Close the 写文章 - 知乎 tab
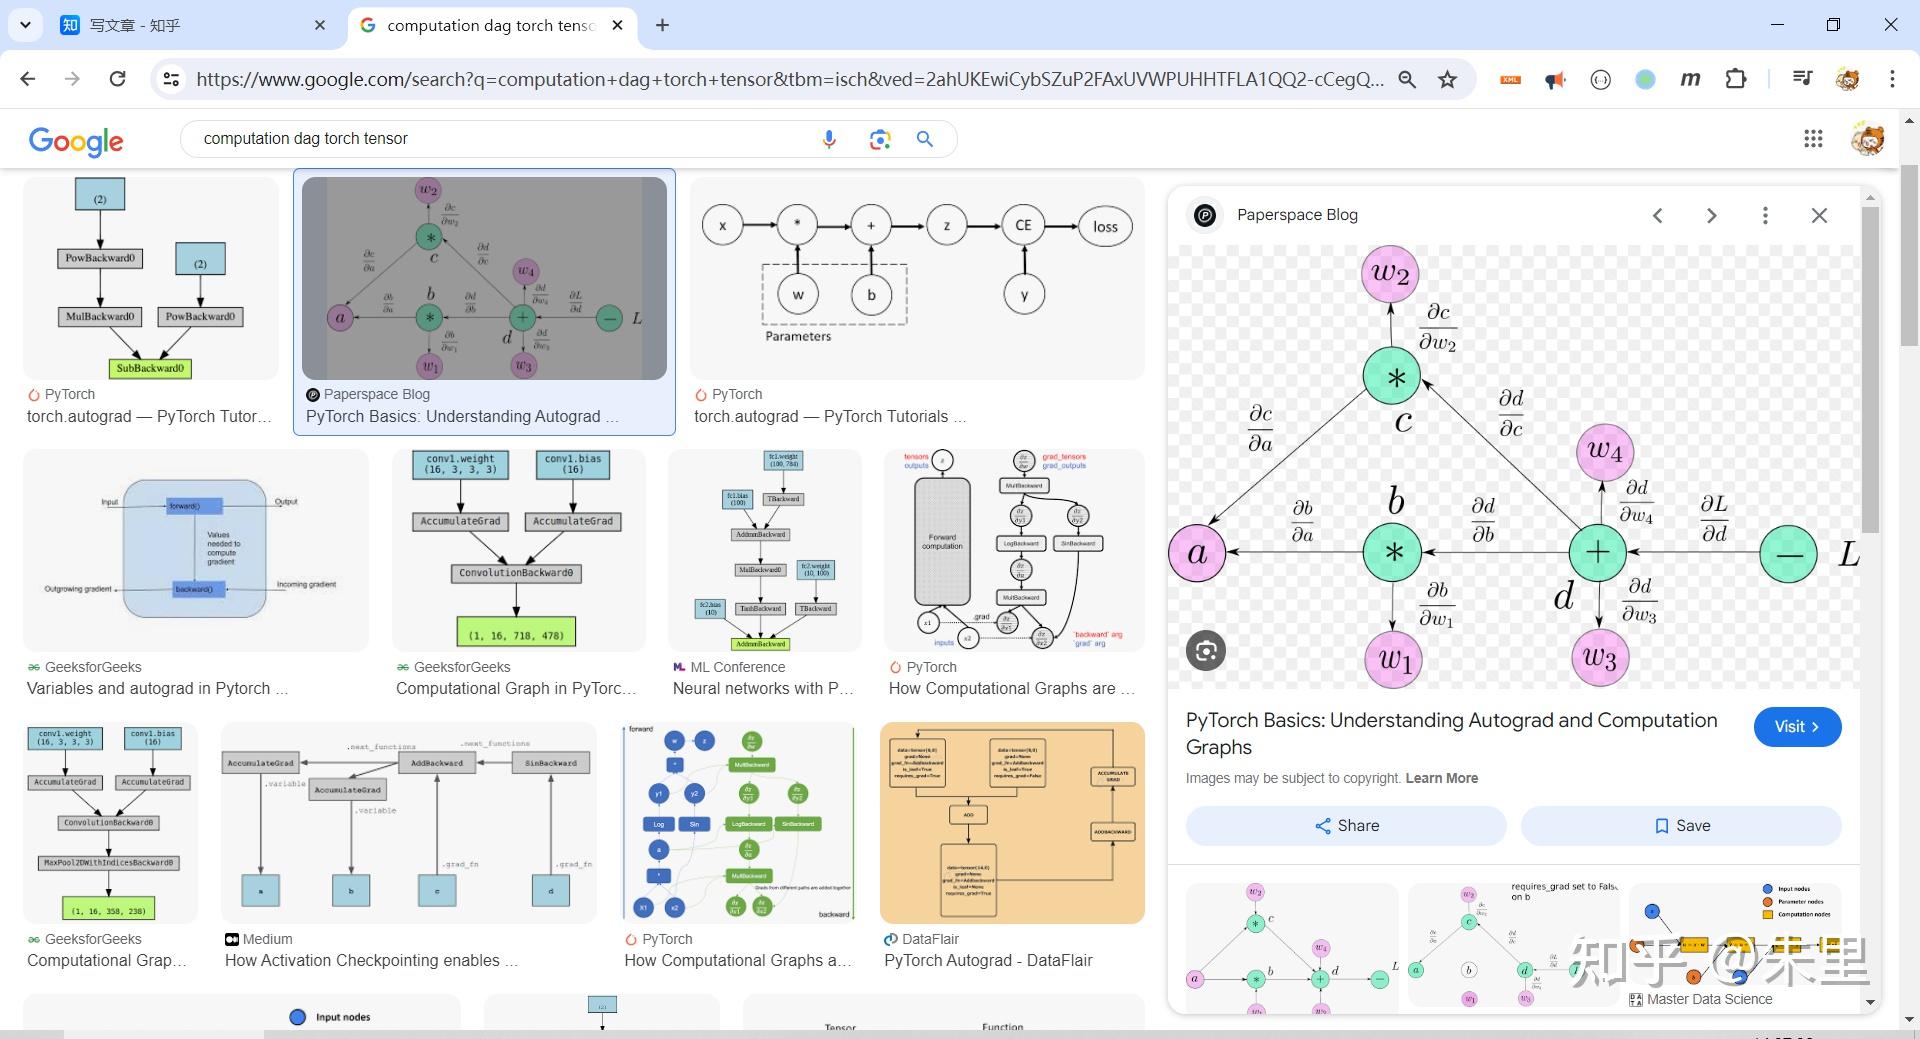The width and height of the screenshot is (1920, 1039). (320, 25)
